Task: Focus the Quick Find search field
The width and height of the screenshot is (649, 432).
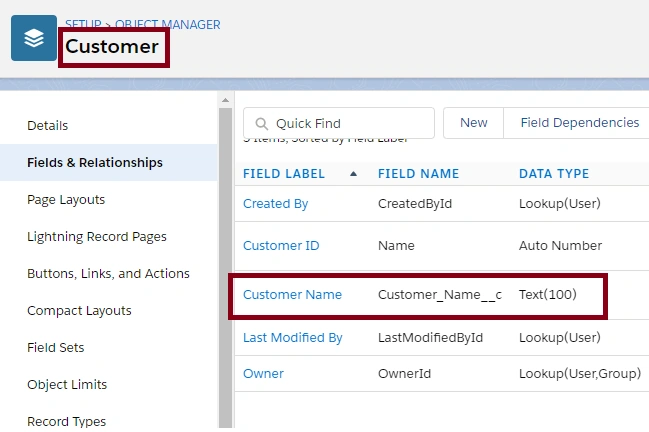Action: tap(339, 123)
